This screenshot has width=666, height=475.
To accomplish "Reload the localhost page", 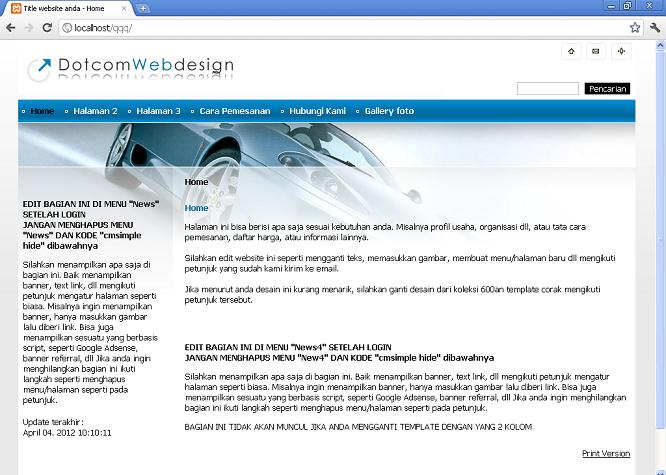I will pos(47,28).
